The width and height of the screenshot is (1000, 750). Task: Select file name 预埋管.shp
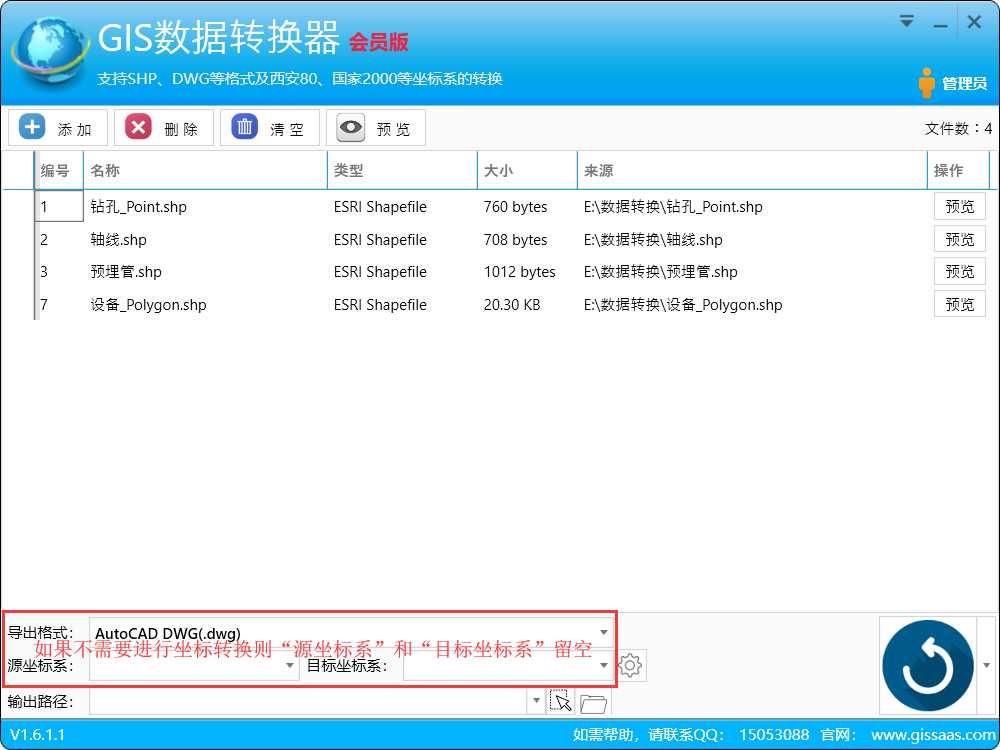coord(126,272)
